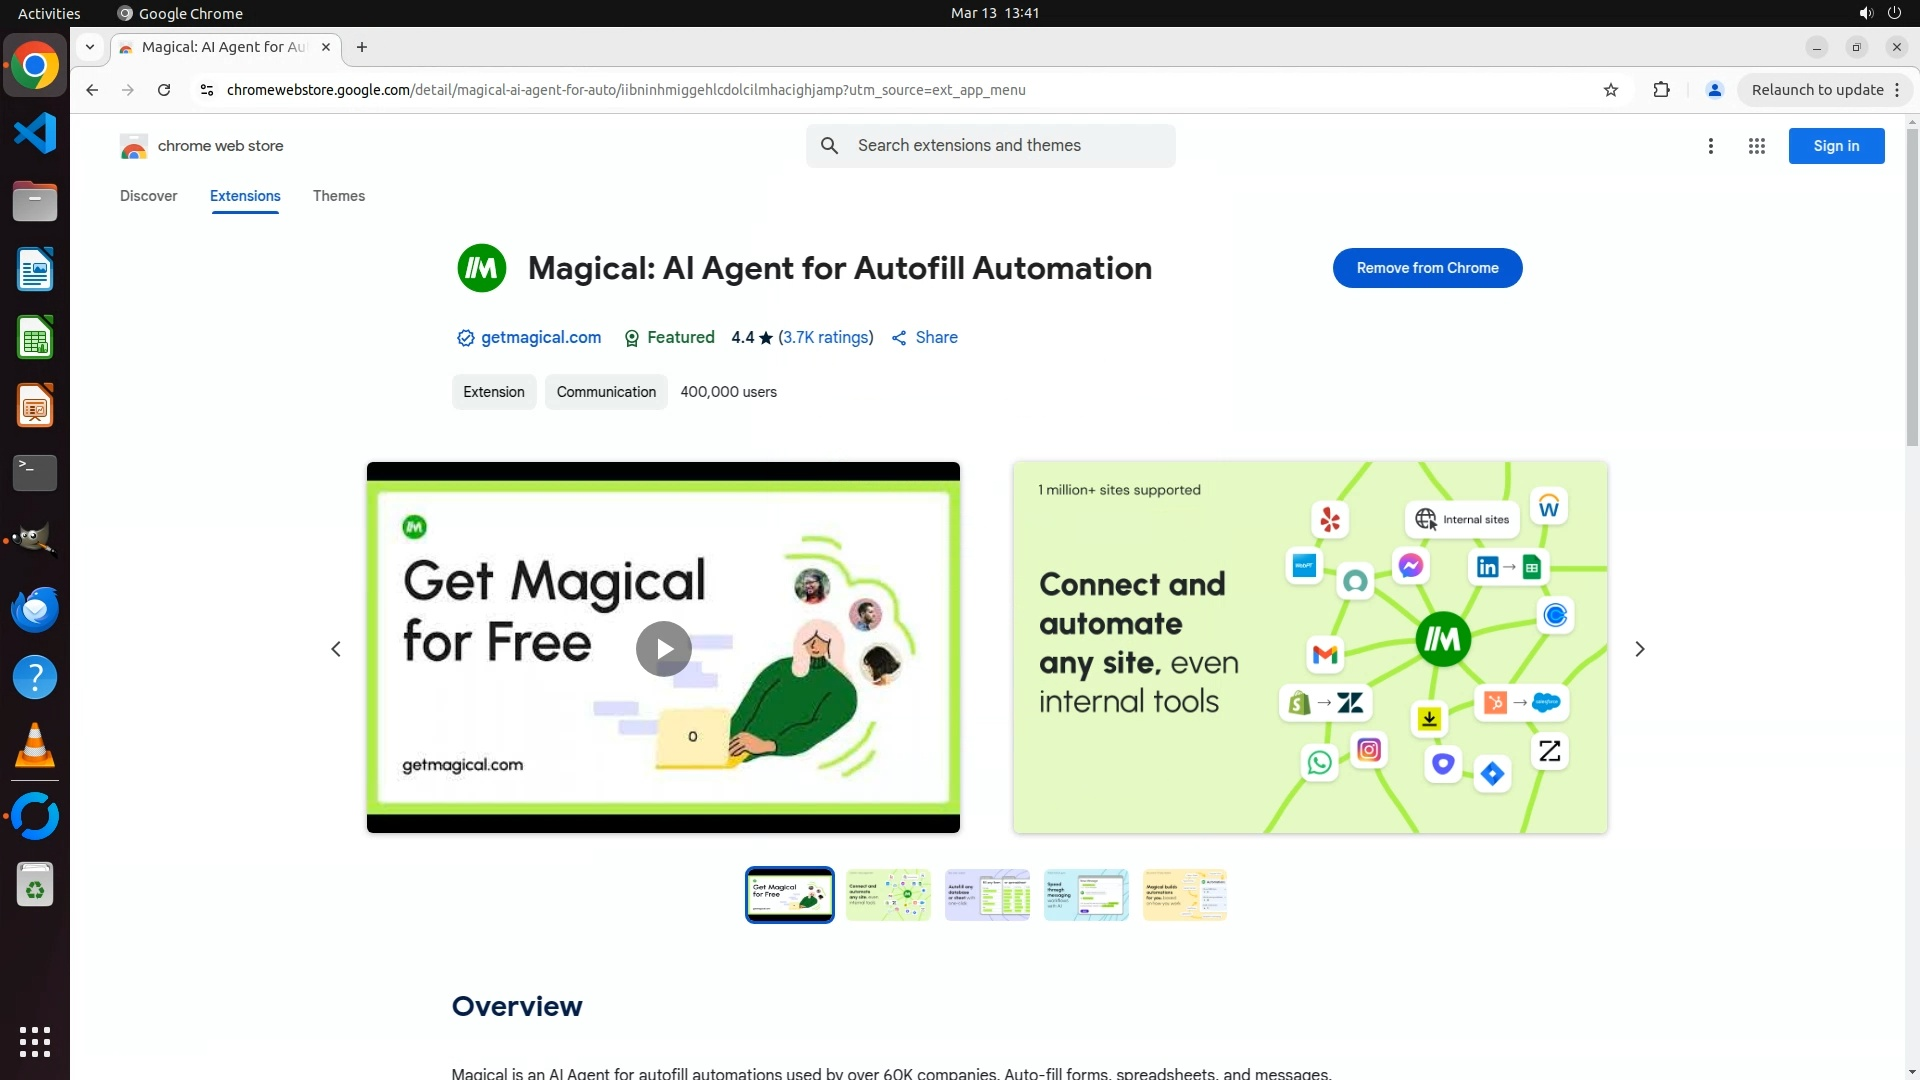Click the site information icon in address bar
The image size is (1920, 1080).
coord(207,90)
